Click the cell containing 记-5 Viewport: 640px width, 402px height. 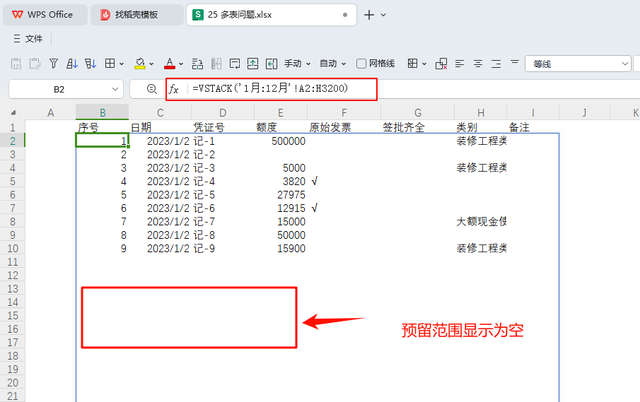pyautogui.click(x=223, y=195)
